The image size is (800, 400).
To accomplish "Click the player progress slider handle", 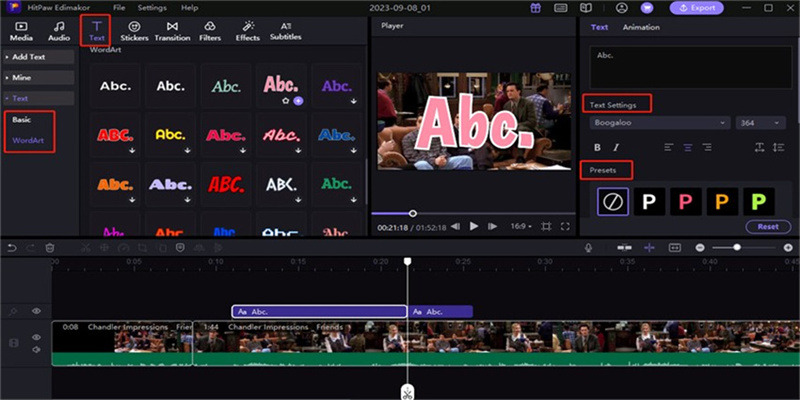I will 413,213.
